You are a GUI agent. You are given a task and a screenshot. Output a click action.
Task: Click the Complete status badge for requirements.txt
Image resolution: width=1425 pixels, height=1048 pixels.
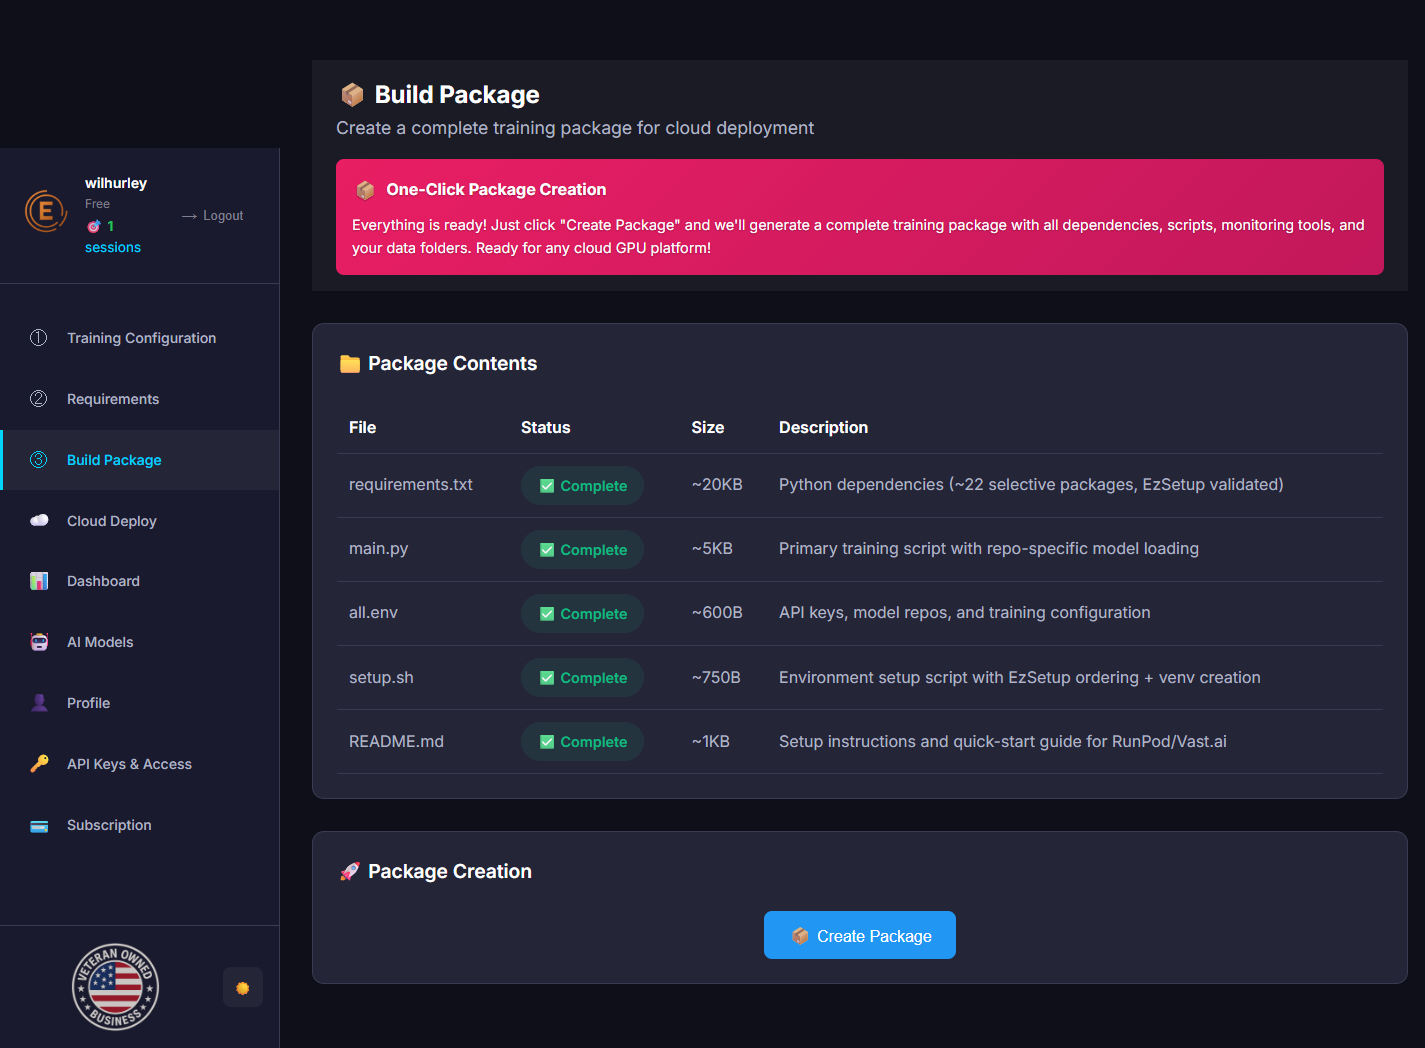coord(582,486)
